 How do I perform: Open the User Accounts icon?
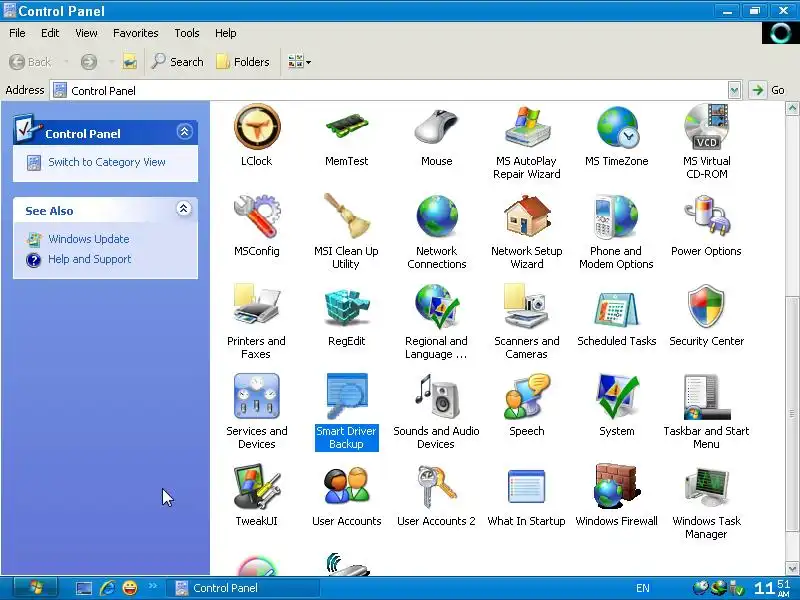click(347, 486)
